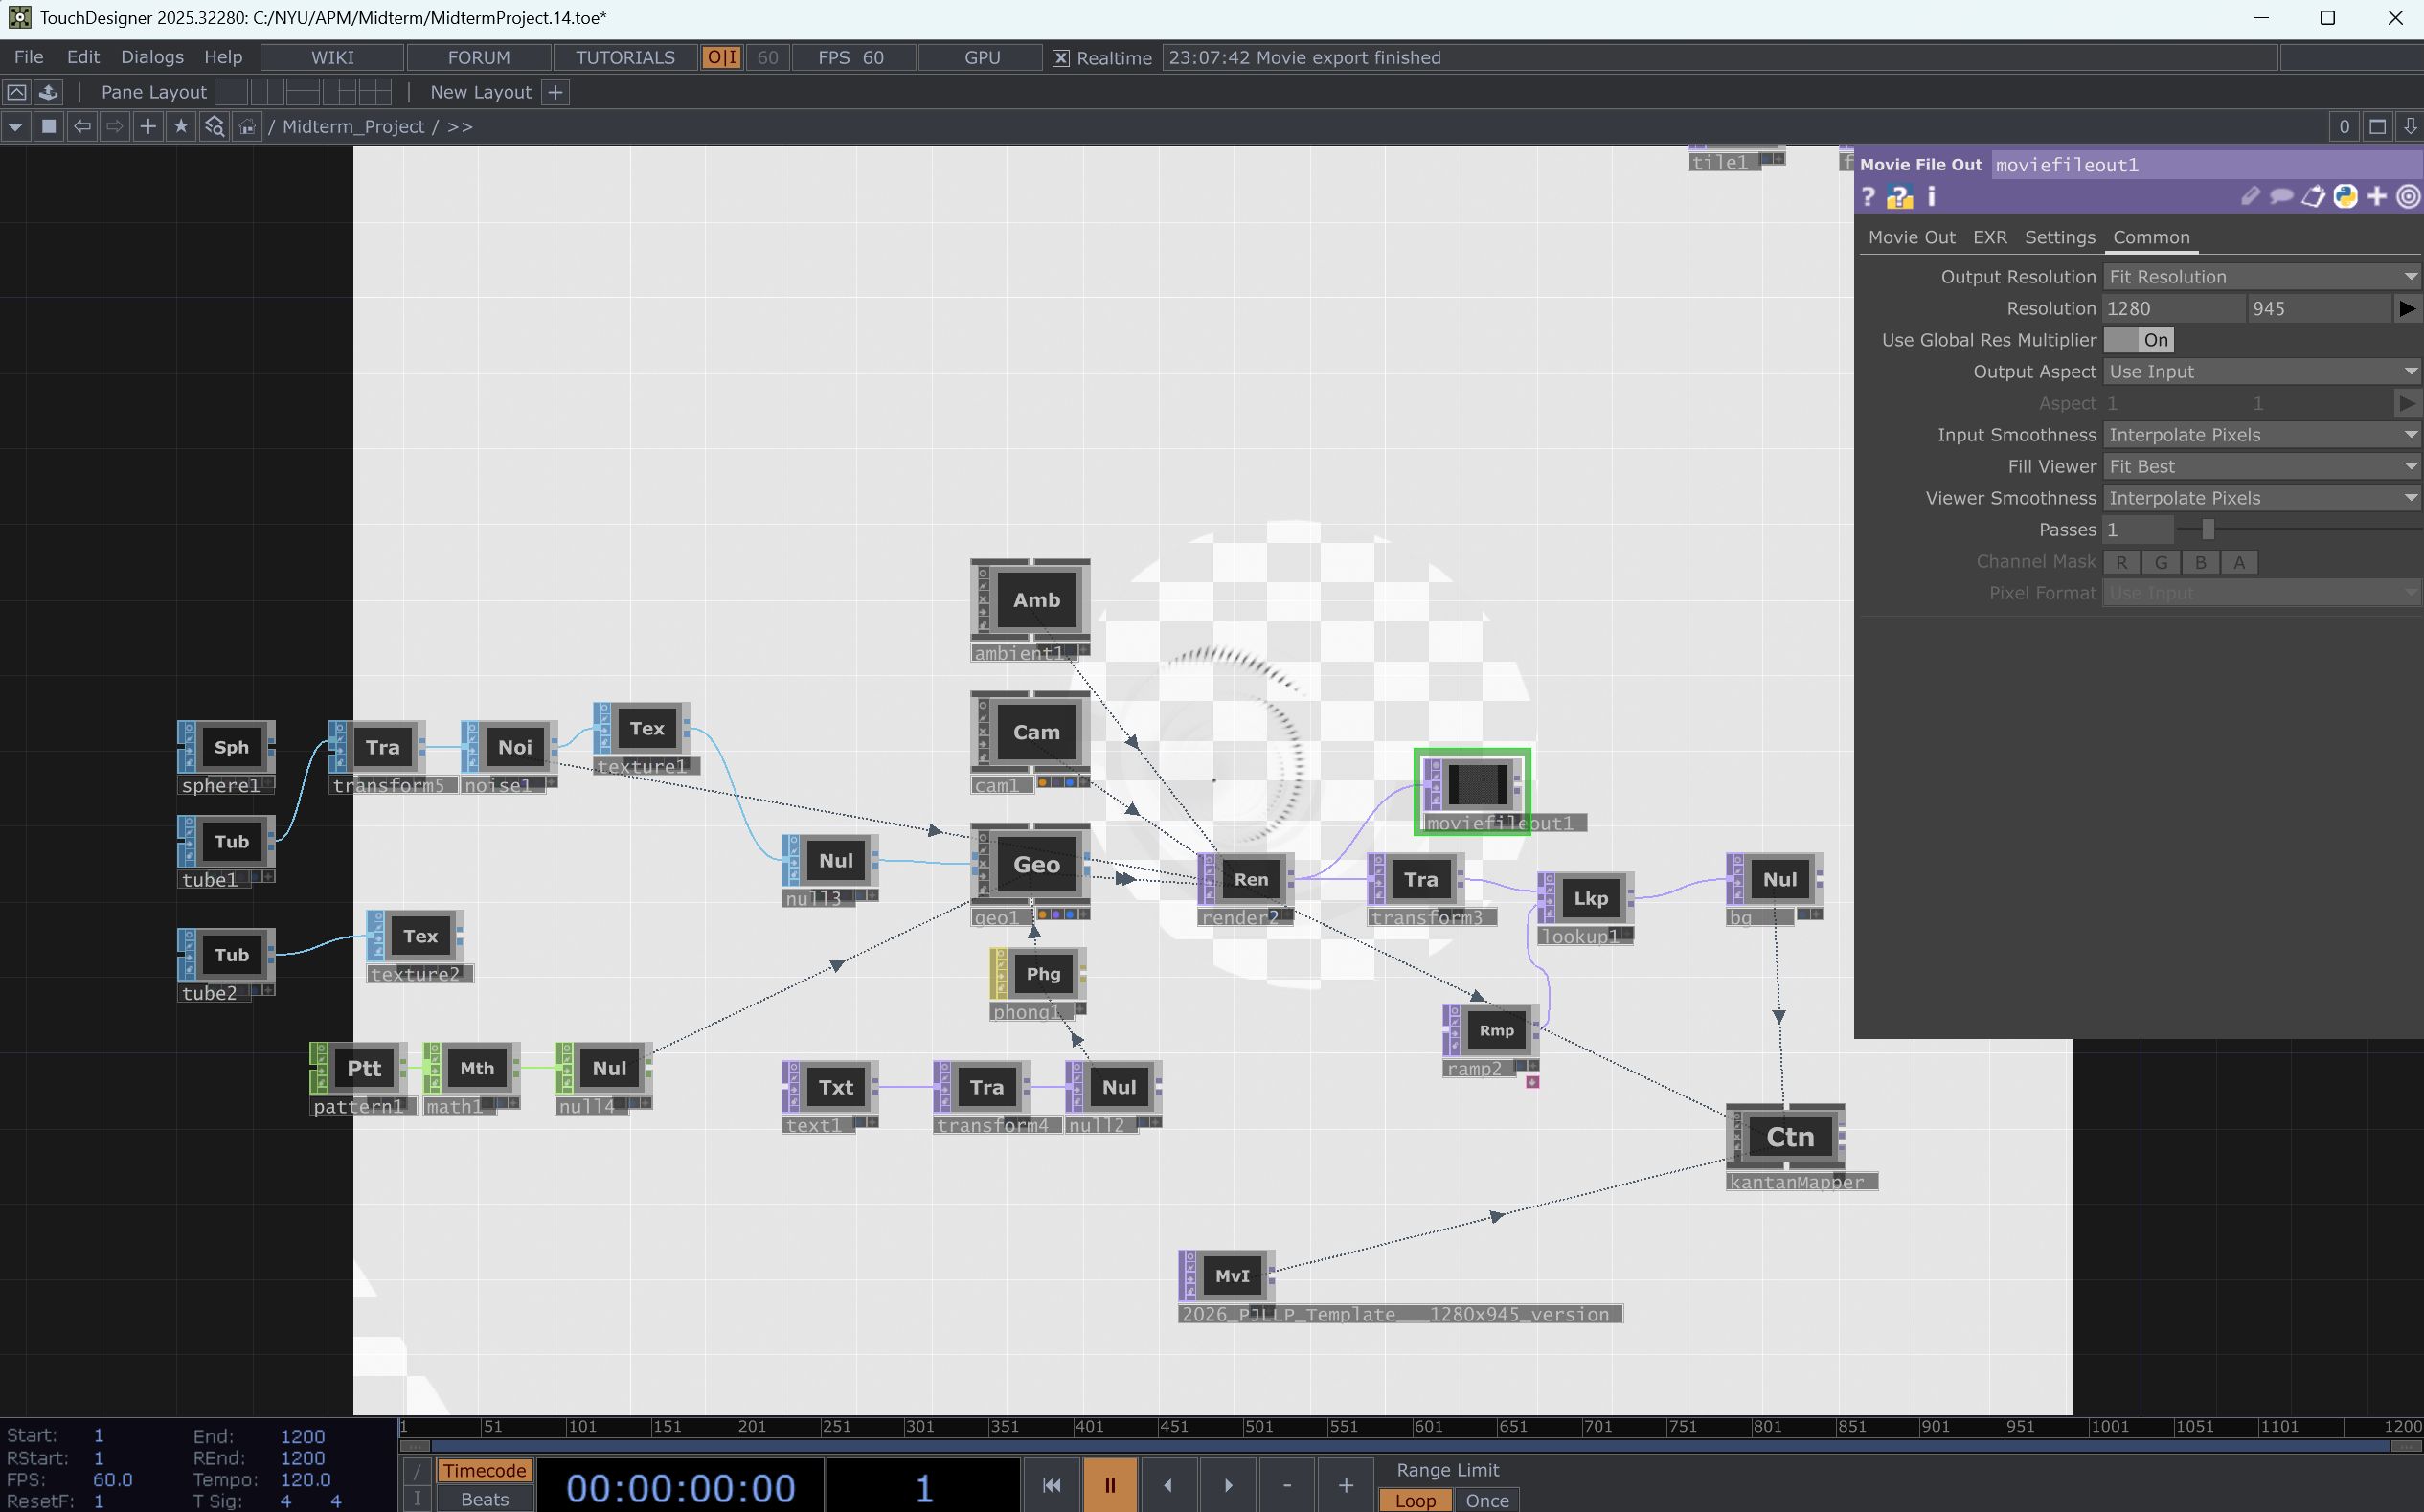Viewport: 2424px width, 1512px height.
Task: Click the back arrow in the network navigation bar
Action: [x=81, y=126]
